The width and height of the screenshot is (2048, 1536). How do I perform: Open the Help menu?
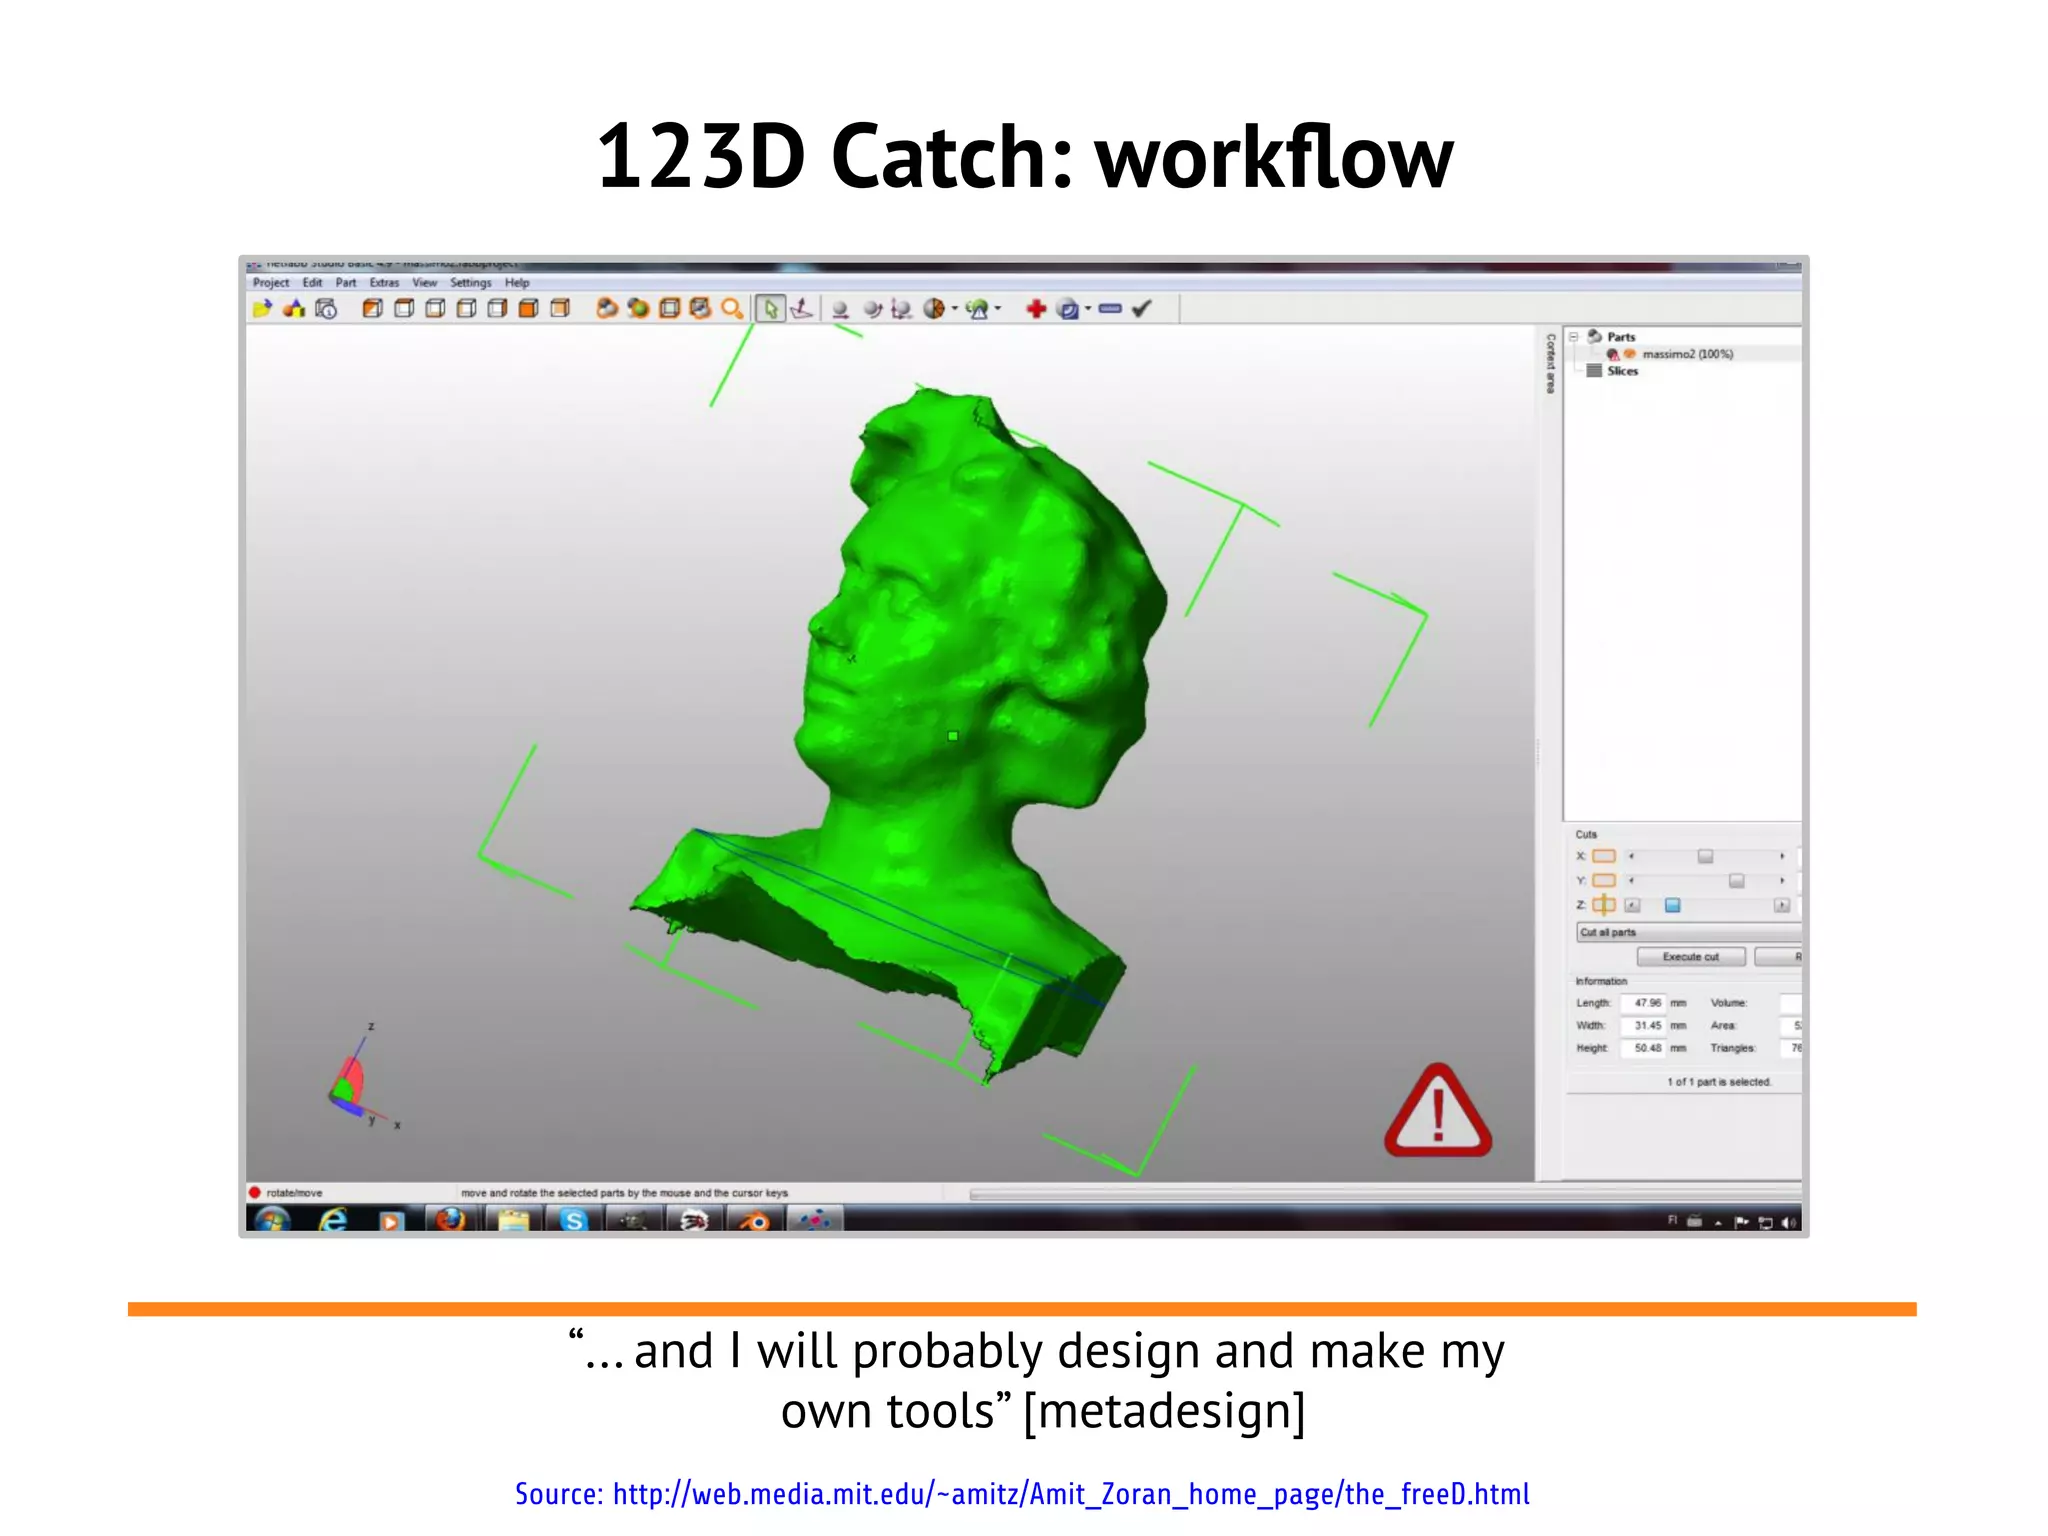coord(517,283)
